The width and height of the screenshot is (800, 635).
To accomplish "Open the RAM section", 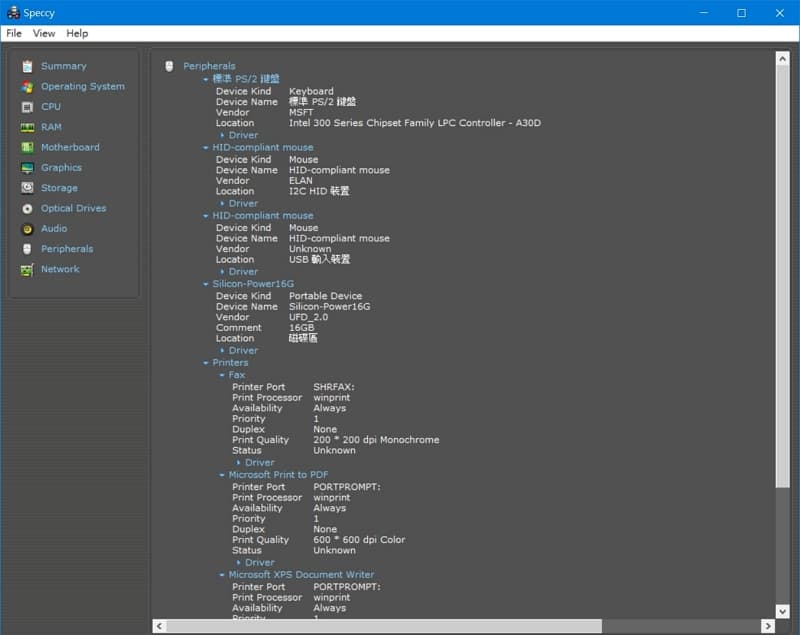I will [x=51, y=127].
